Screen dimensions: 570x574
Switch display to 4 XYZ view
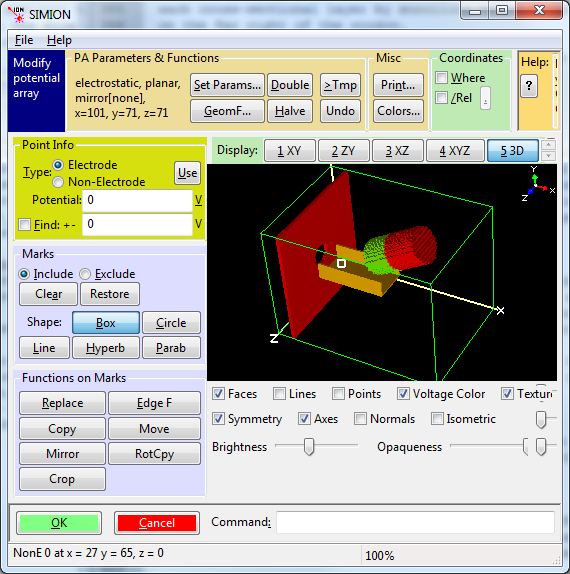[x=455, y=150]
